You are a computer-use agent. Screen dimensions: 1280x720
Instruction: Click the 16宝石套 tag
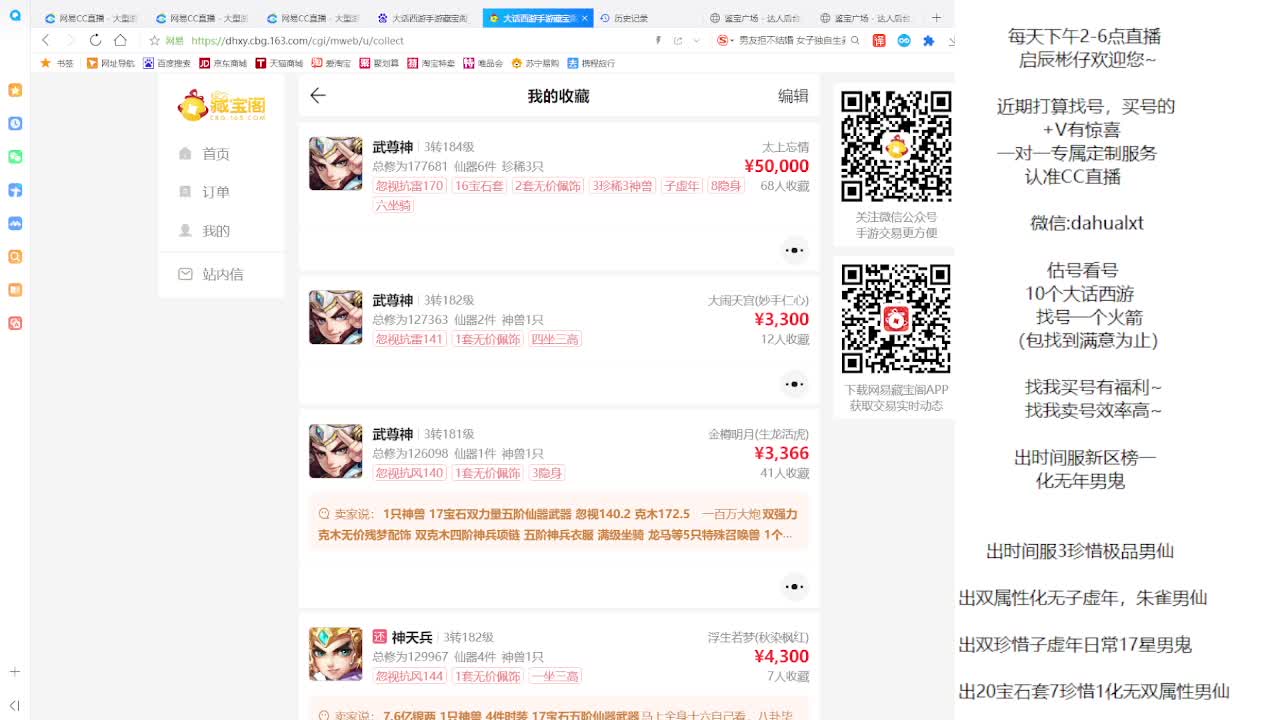[479, 186]
